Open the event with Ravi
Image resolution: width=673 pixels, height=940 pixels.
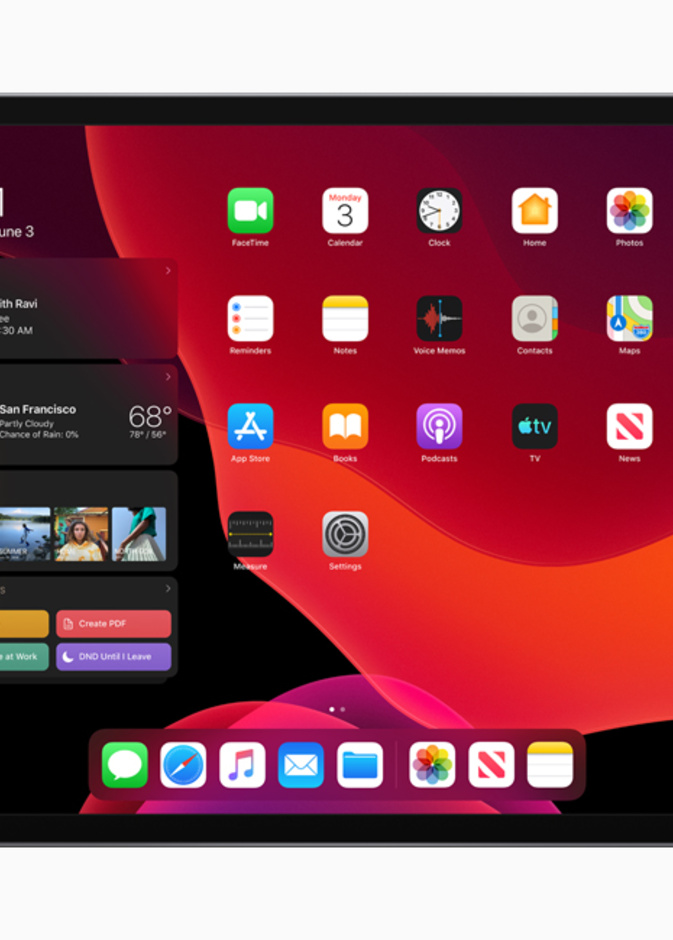[x=88, y=308]
